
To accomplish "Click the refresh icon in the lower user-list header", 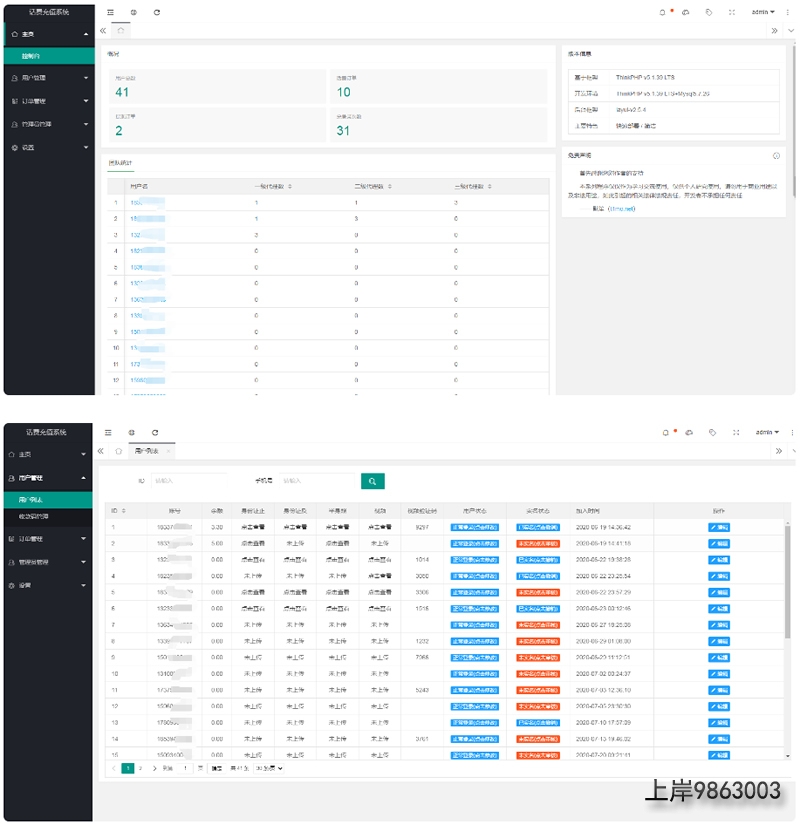I will pyautogui.click(x=155, y=432).
